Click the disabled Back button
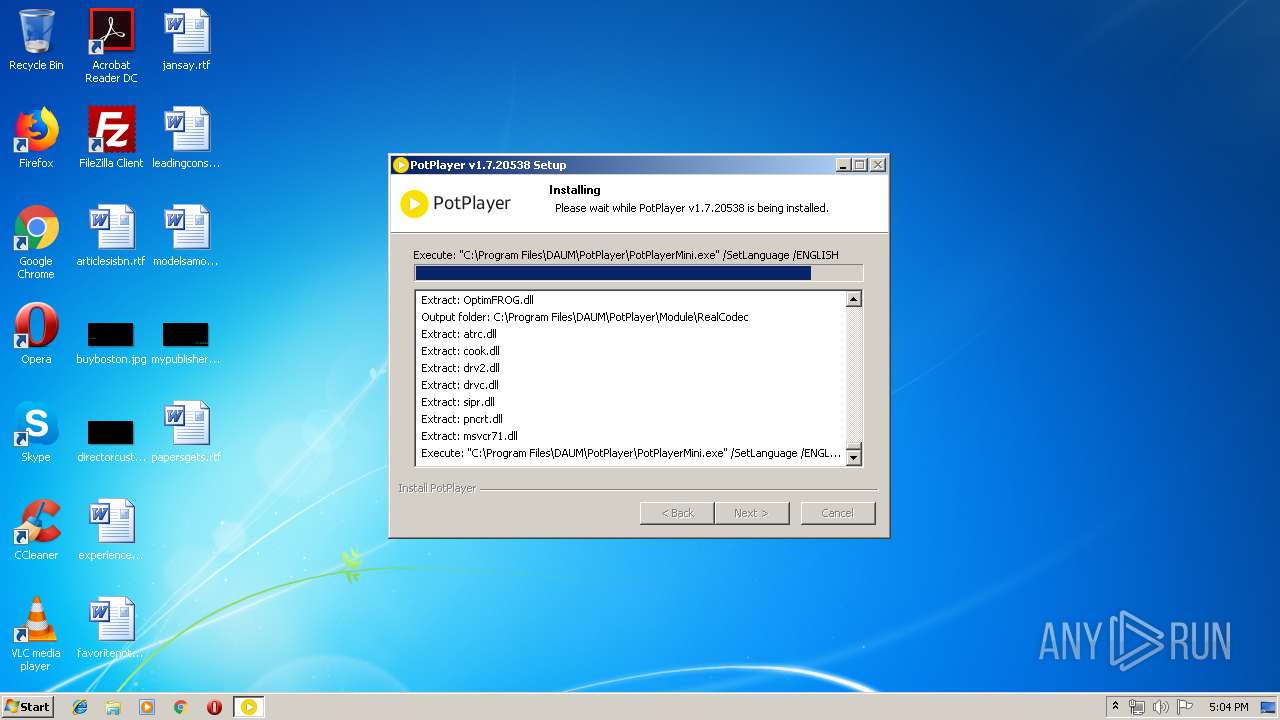Viewport: 1280px width, 720px height. coord(677,513)
